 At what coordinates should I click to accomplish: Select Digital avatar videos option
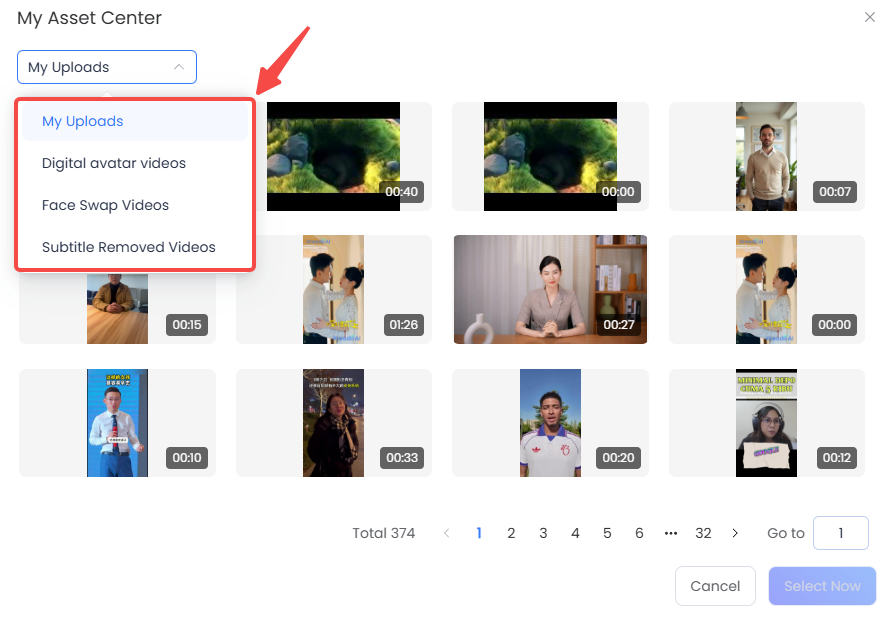click(114, 163)
